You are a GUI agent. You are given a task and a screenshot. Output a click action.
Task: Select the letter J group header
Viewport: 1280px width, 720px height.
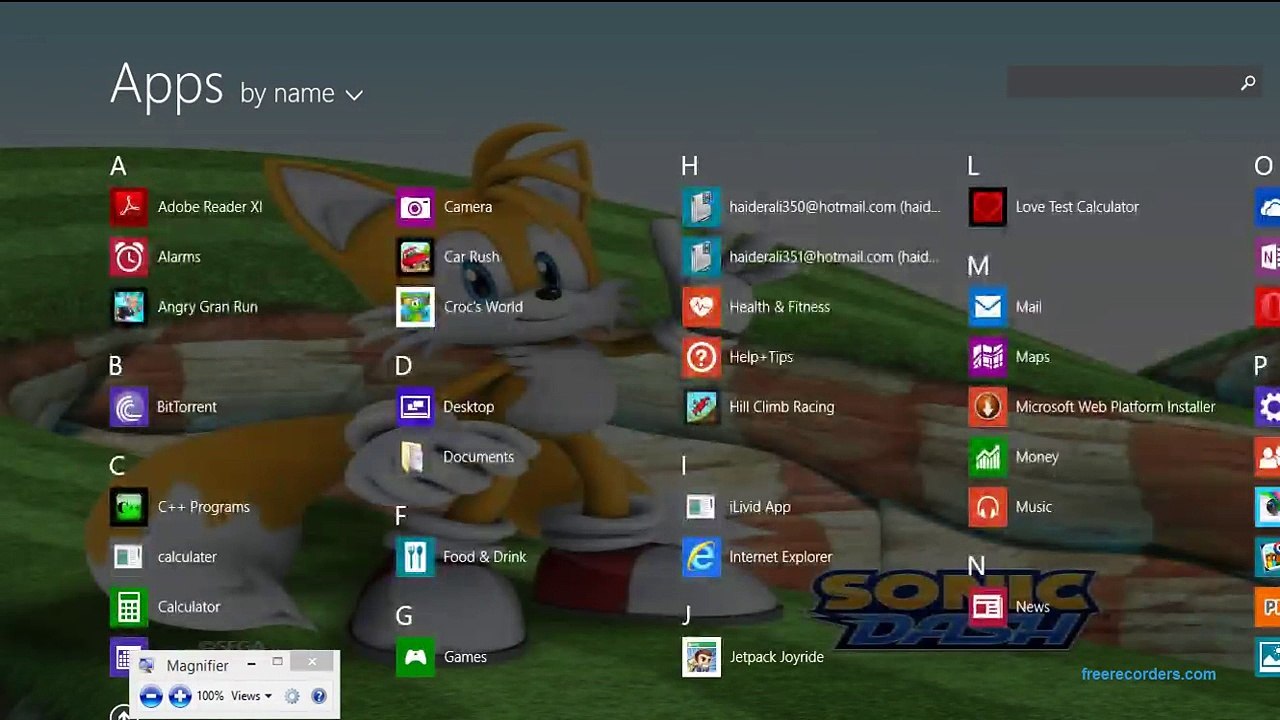[x=686, y=616]
